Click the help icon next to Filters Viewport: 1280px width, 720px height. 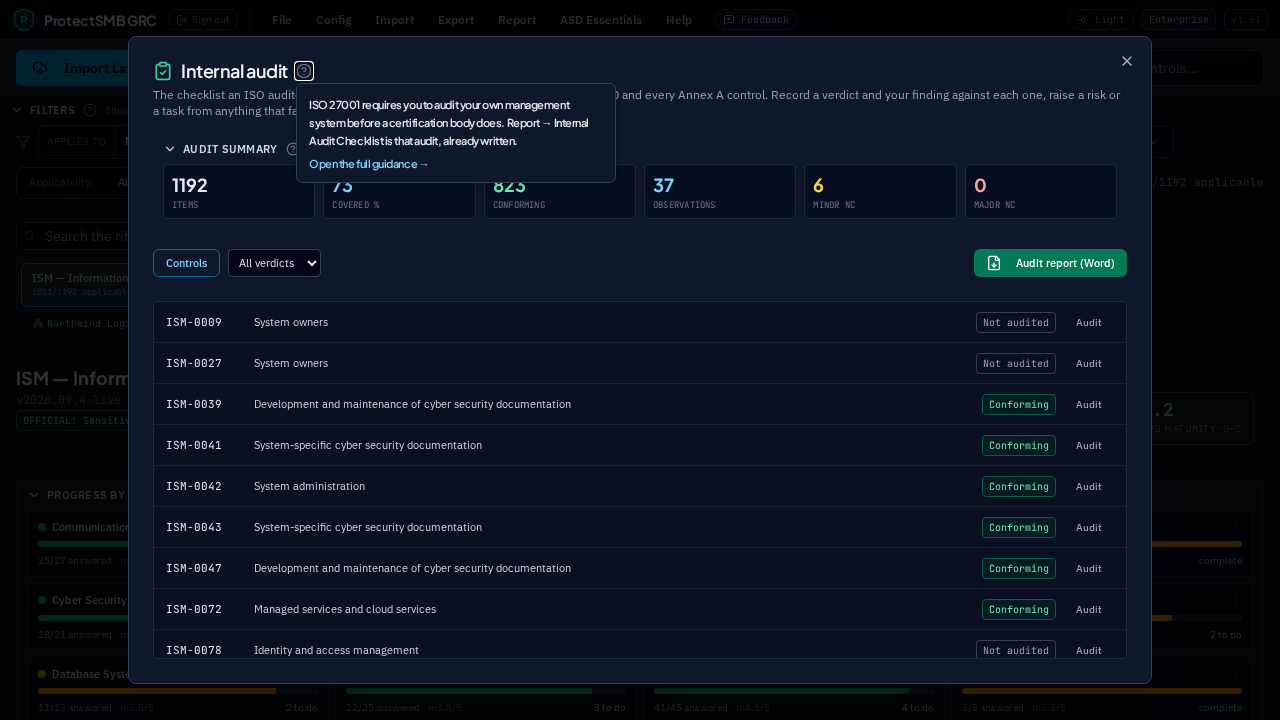90,110
